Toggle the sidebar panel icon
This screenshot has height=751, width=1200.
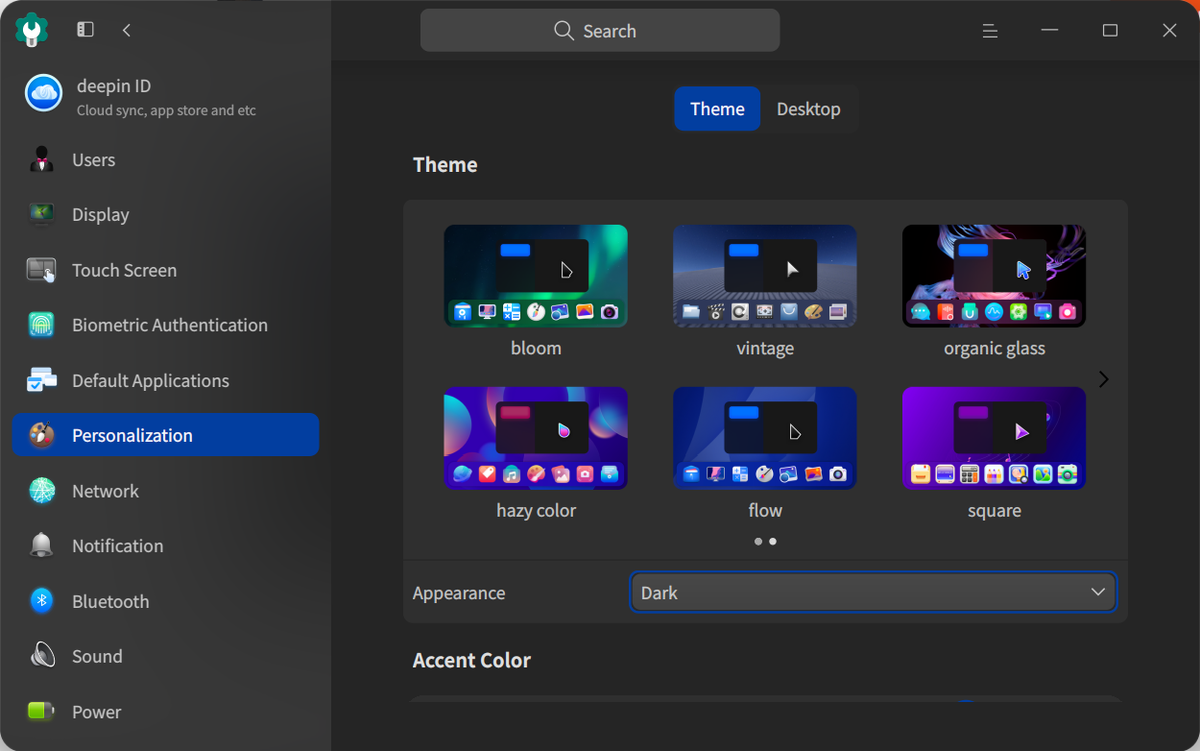tap(85, 30)
